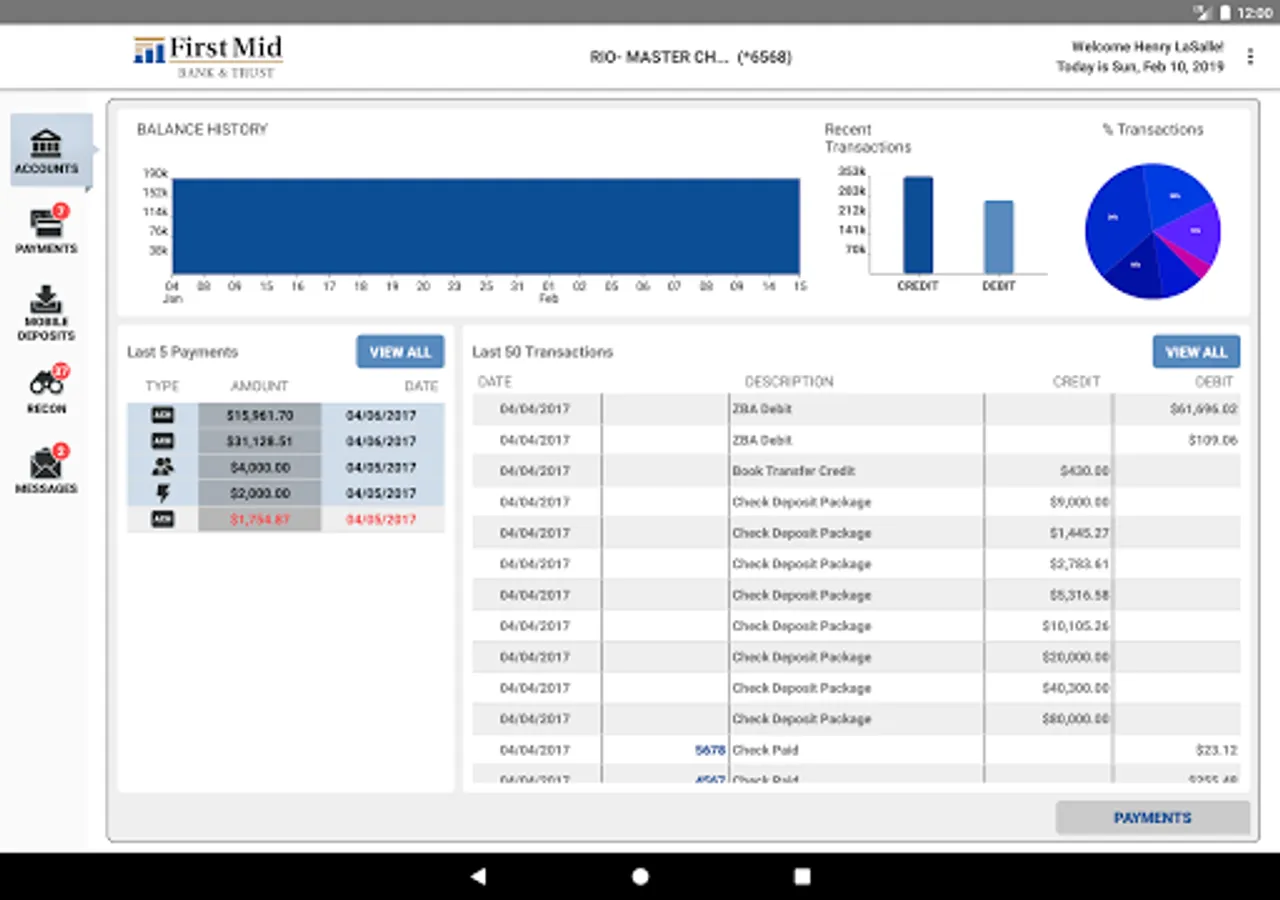This screenshot has height=900, width=1280.
Task: Tap the First Mid Bank logo
Action: [208, 57]
